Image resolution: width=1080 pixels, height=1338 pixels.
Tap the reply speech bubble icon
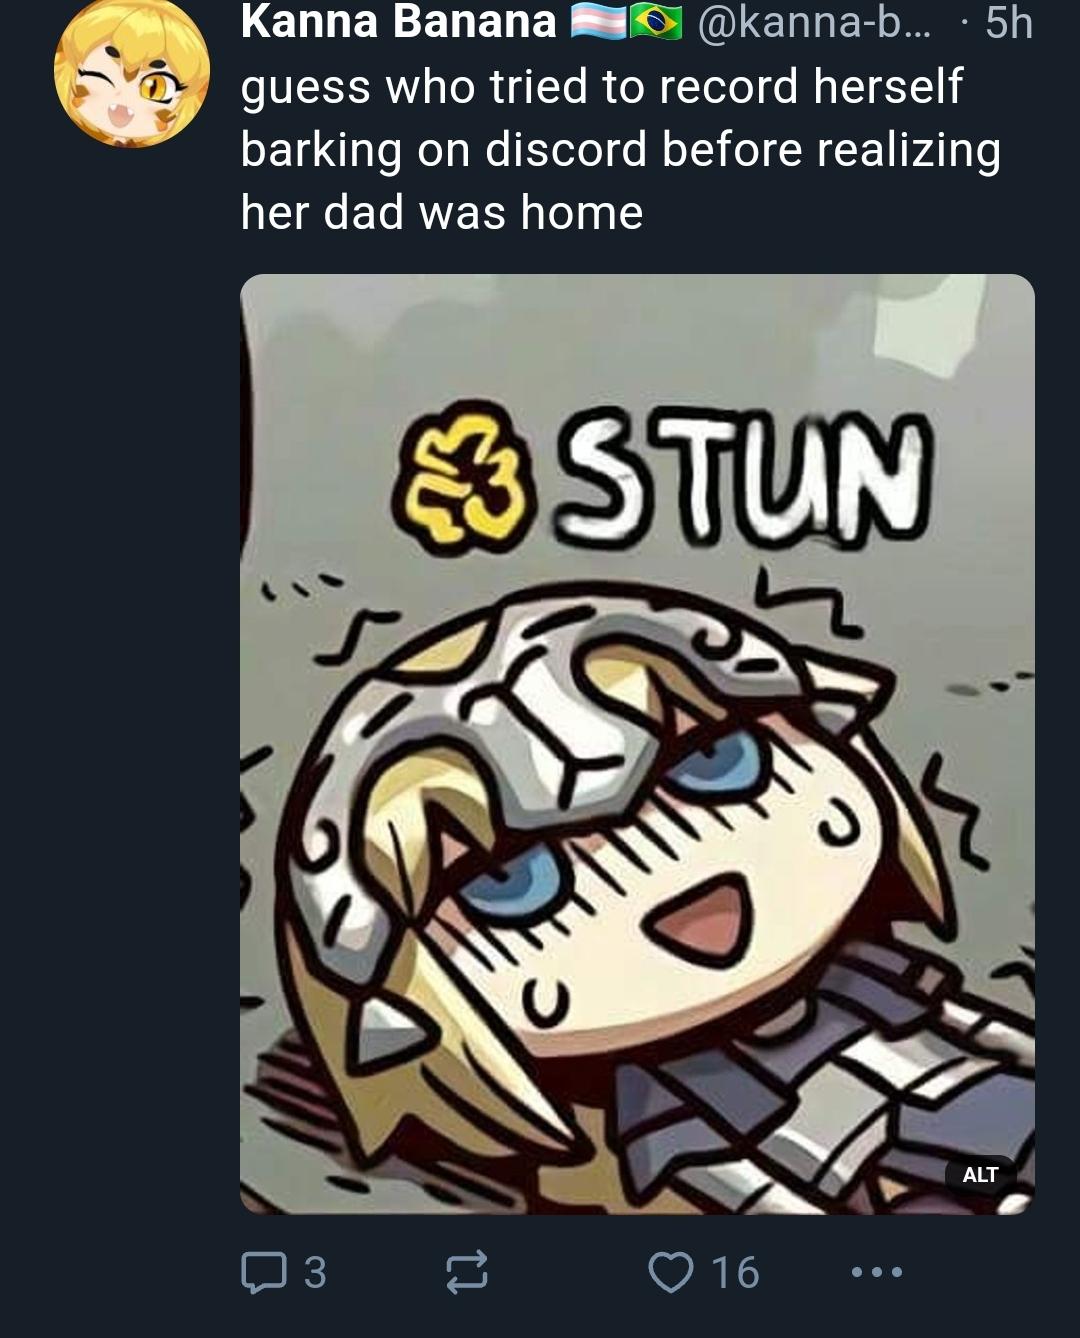tap(264, 1272)
